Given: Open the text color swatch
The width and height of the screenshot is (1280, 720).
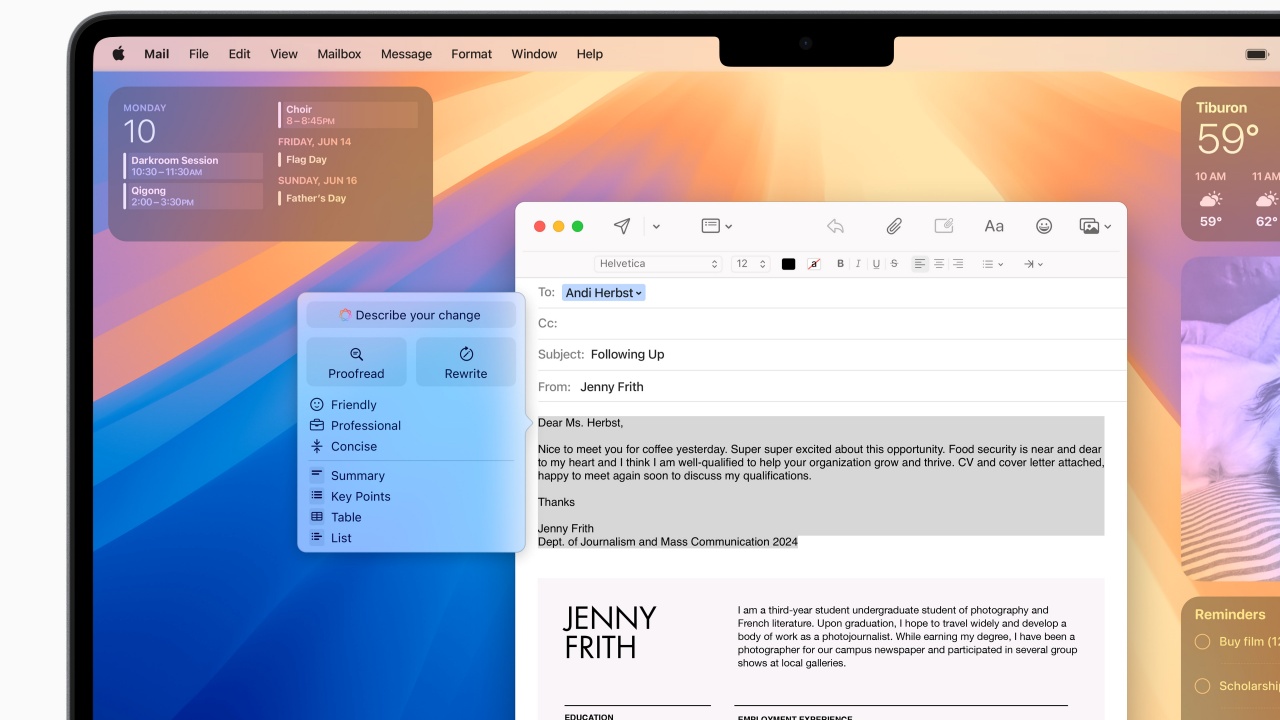Looking at the screenshot, I should pos(788,263).
